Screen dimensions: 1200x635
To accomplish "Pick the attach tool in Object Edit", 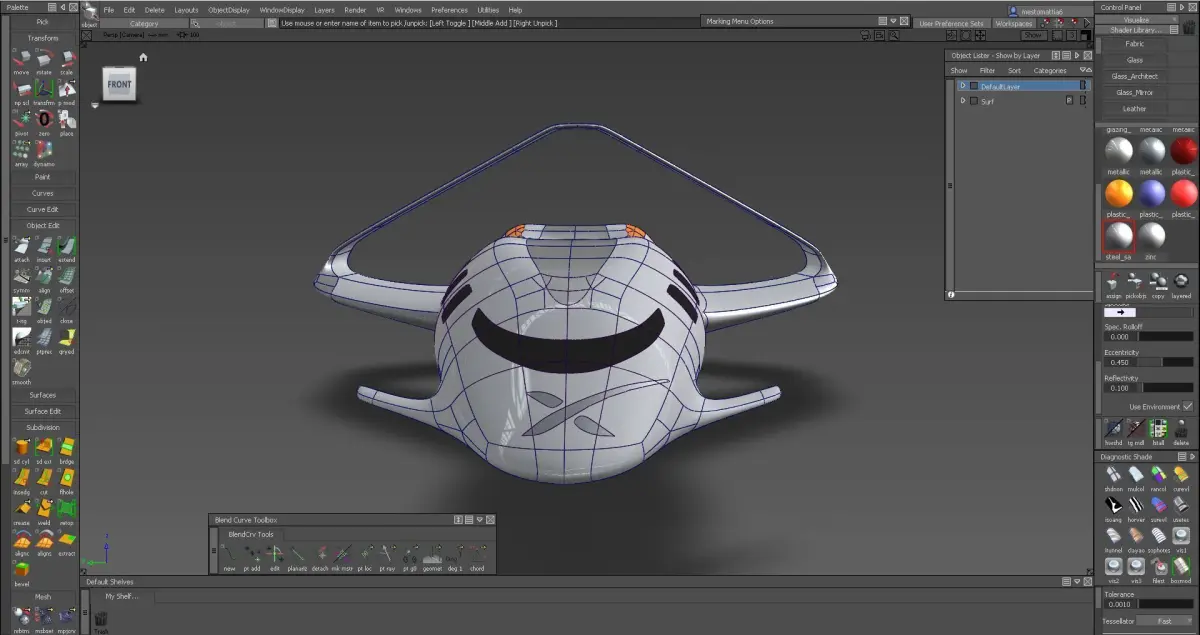I will pyautogui.click(x=21, y=247).
